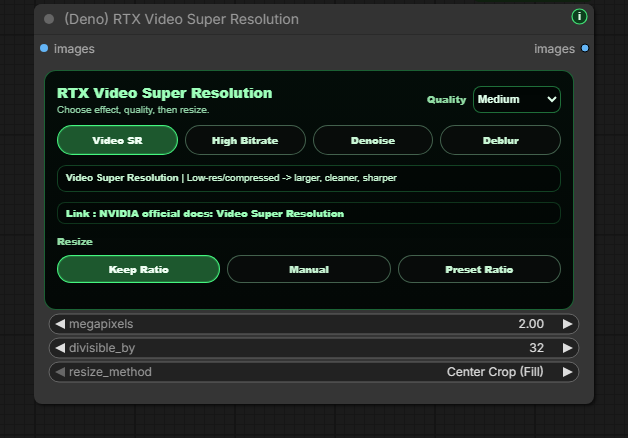Click the images input socket dot

[x=44, y=48]
